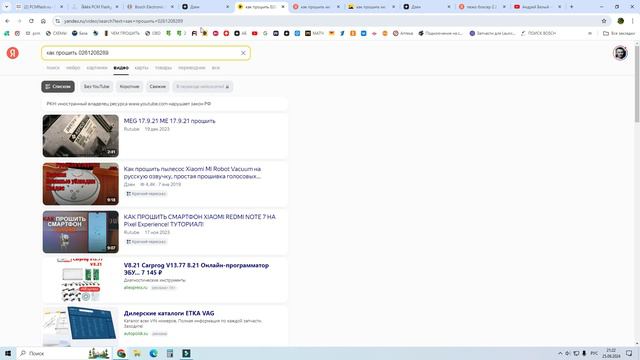This screenshot has height=360, width=640.
Task: Select the Видео search category
Action: click(x=121, y=68)
